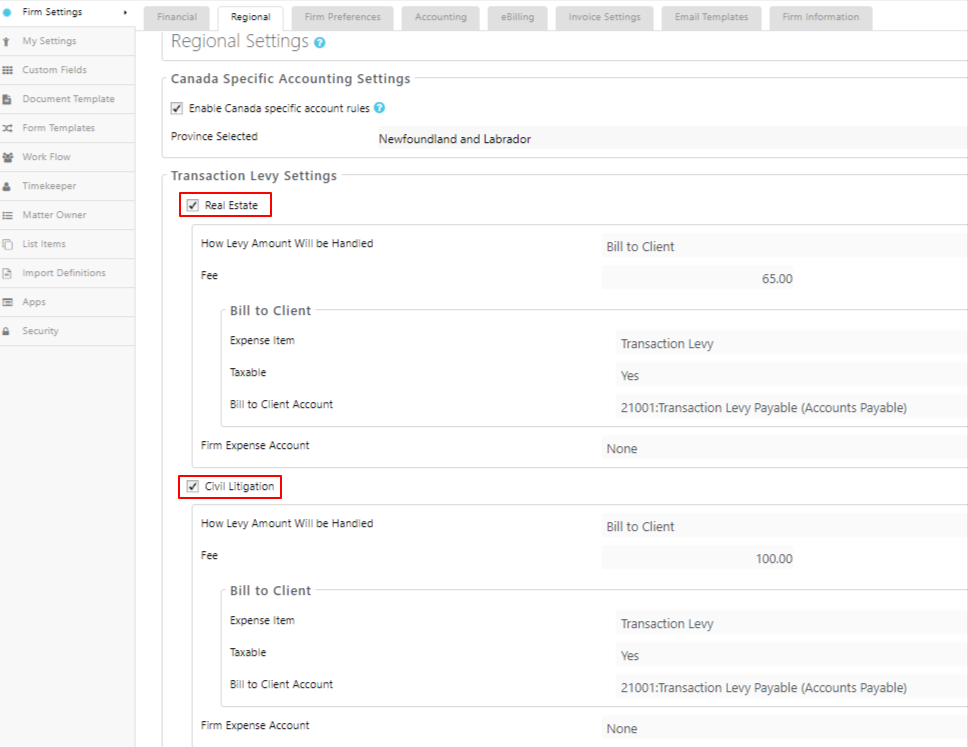This screenshot has height=747, width=968.
Task: Switch to the Invoice Settings tab
Action: pos(604,17)
